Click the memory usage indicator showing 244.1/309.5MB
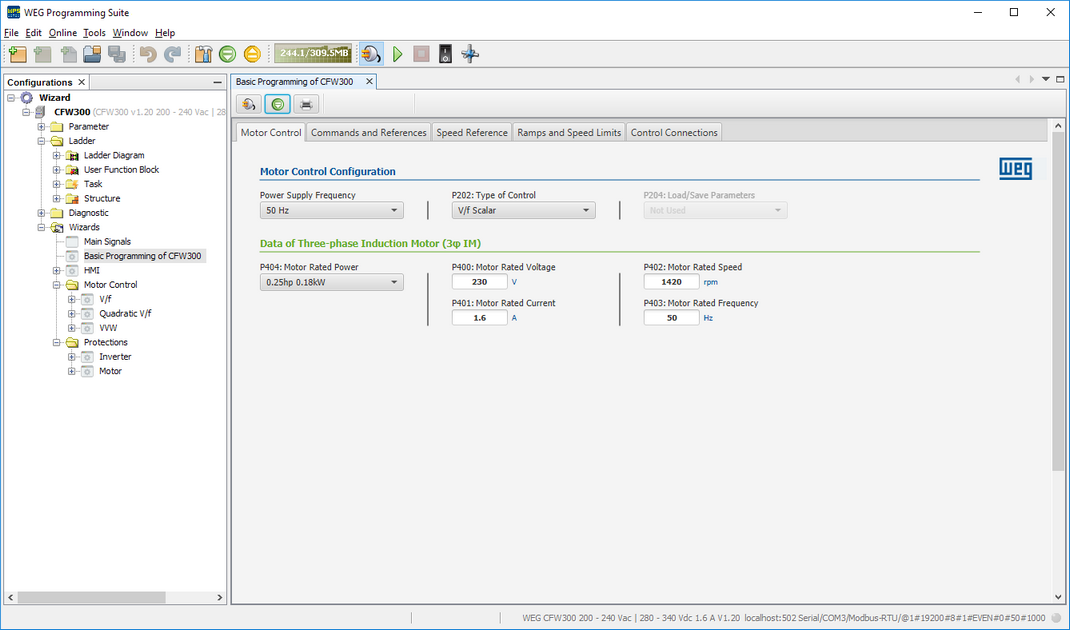 (311, 53)
